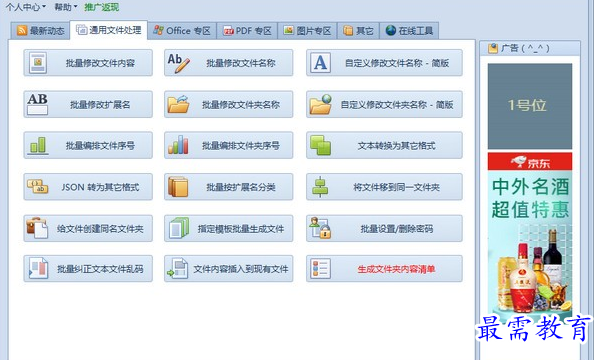Click the green align icon for 将文件移到同一文件夹
Screen dimensions: 599x360
tap(321, 186)
